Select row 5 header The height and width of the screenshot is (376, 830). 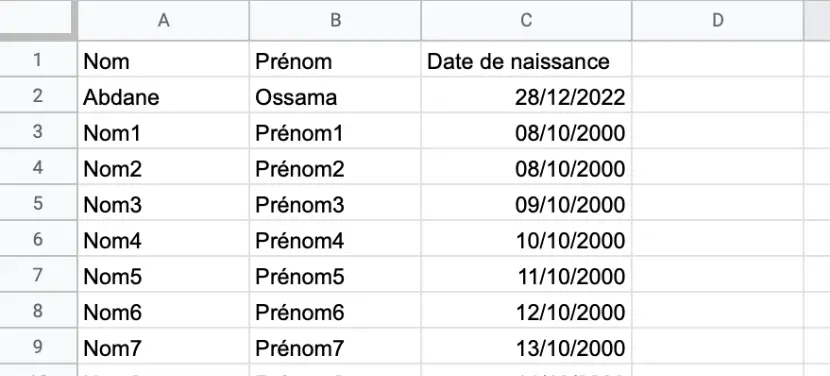[x=38, y=203]
